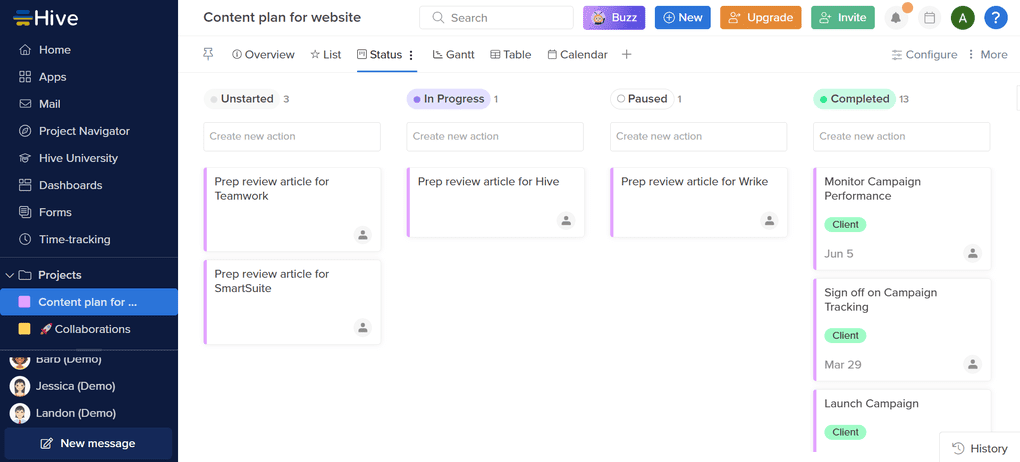Click Create new action under Paused

click(699, 137)
